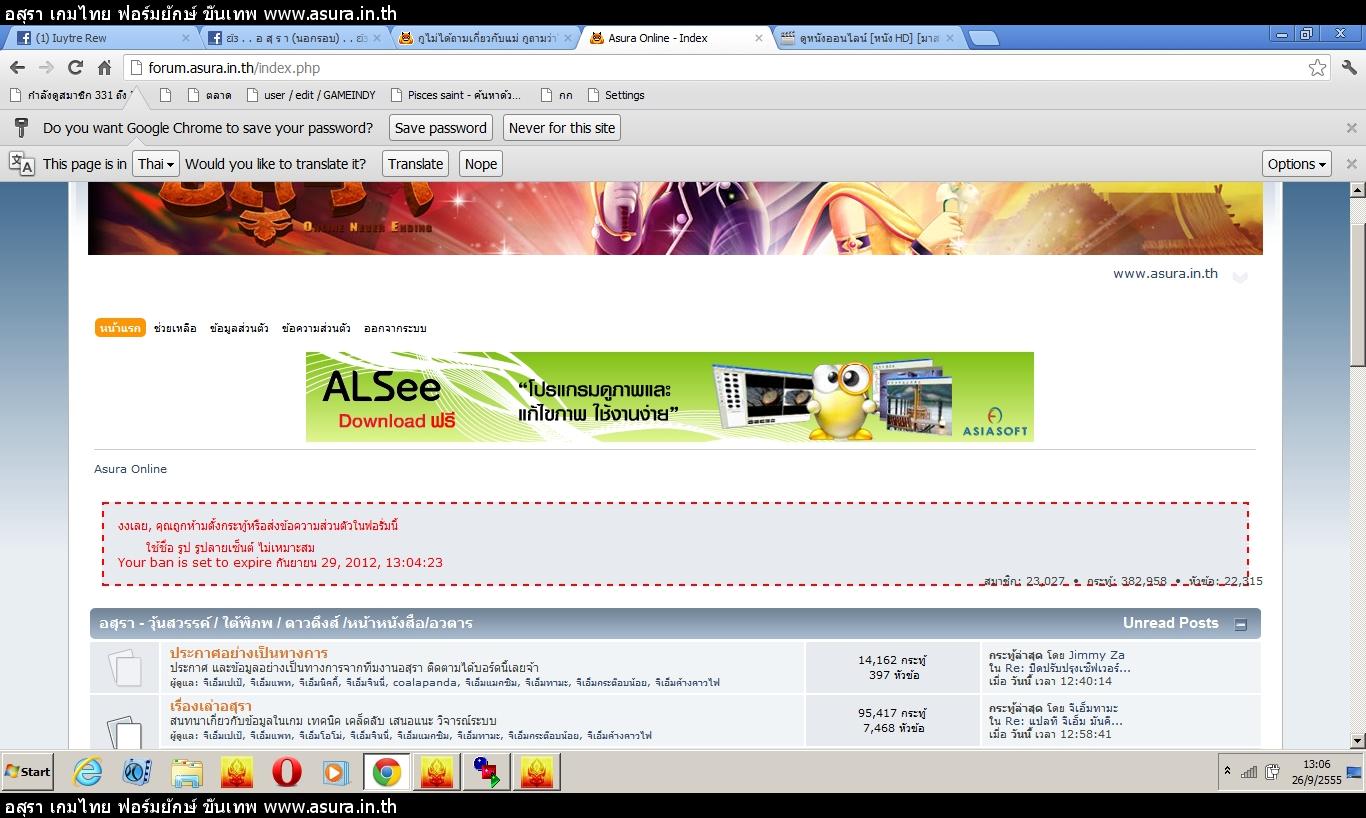Click the key icon on password bar
This screenshot has width=1366, height=818.
21,128
